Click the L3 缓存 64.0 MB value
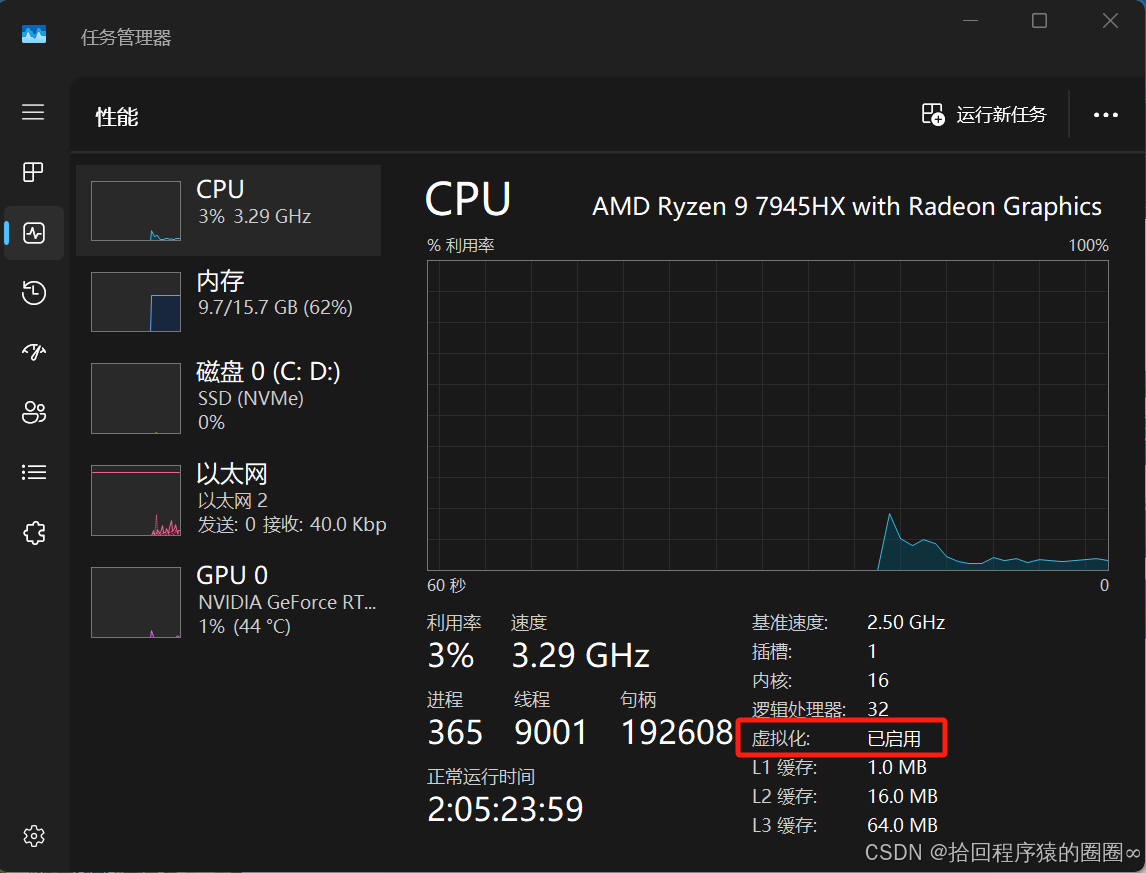The width and height of the screenshot is (1146, 873). [x=902, y=825]
